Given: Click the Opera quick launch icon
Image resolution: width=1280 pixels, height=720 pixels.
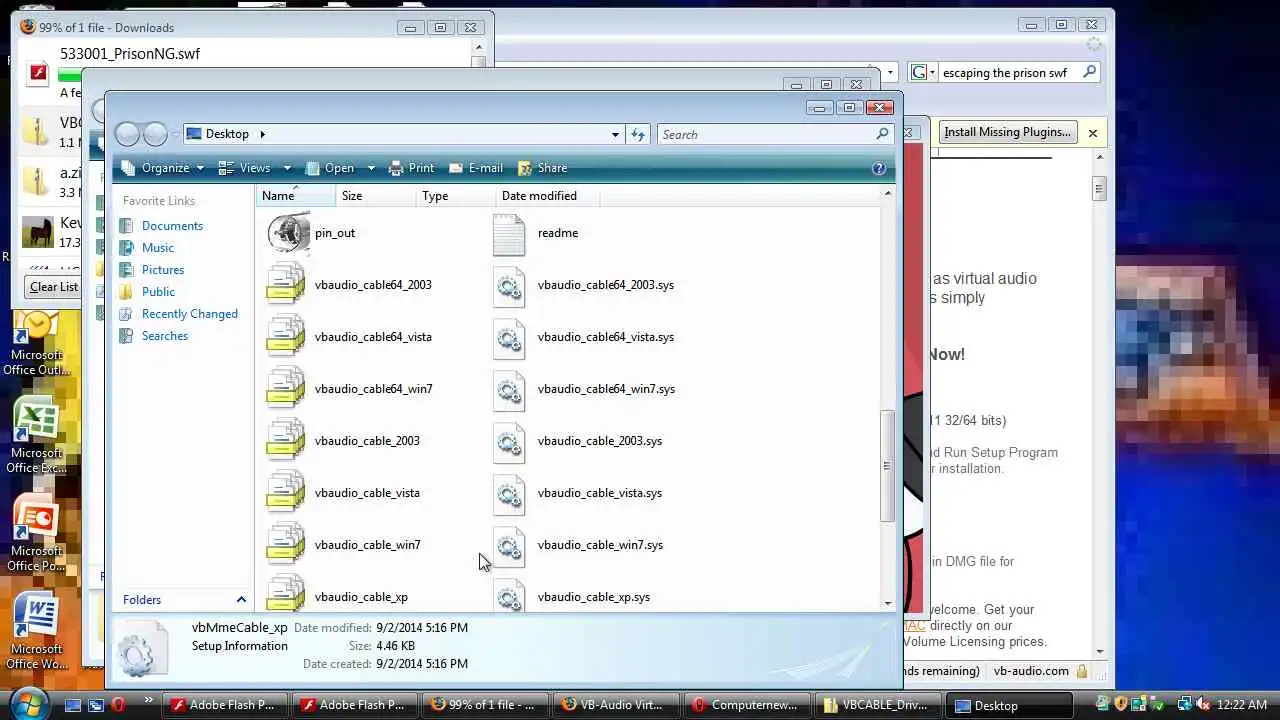Looking at the screenshot, I should [118, 704].
